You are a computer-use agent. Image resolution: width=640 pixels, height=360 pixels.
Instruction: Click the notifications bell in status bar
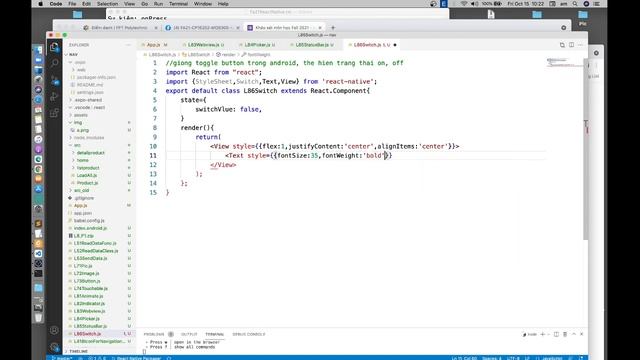581,358
